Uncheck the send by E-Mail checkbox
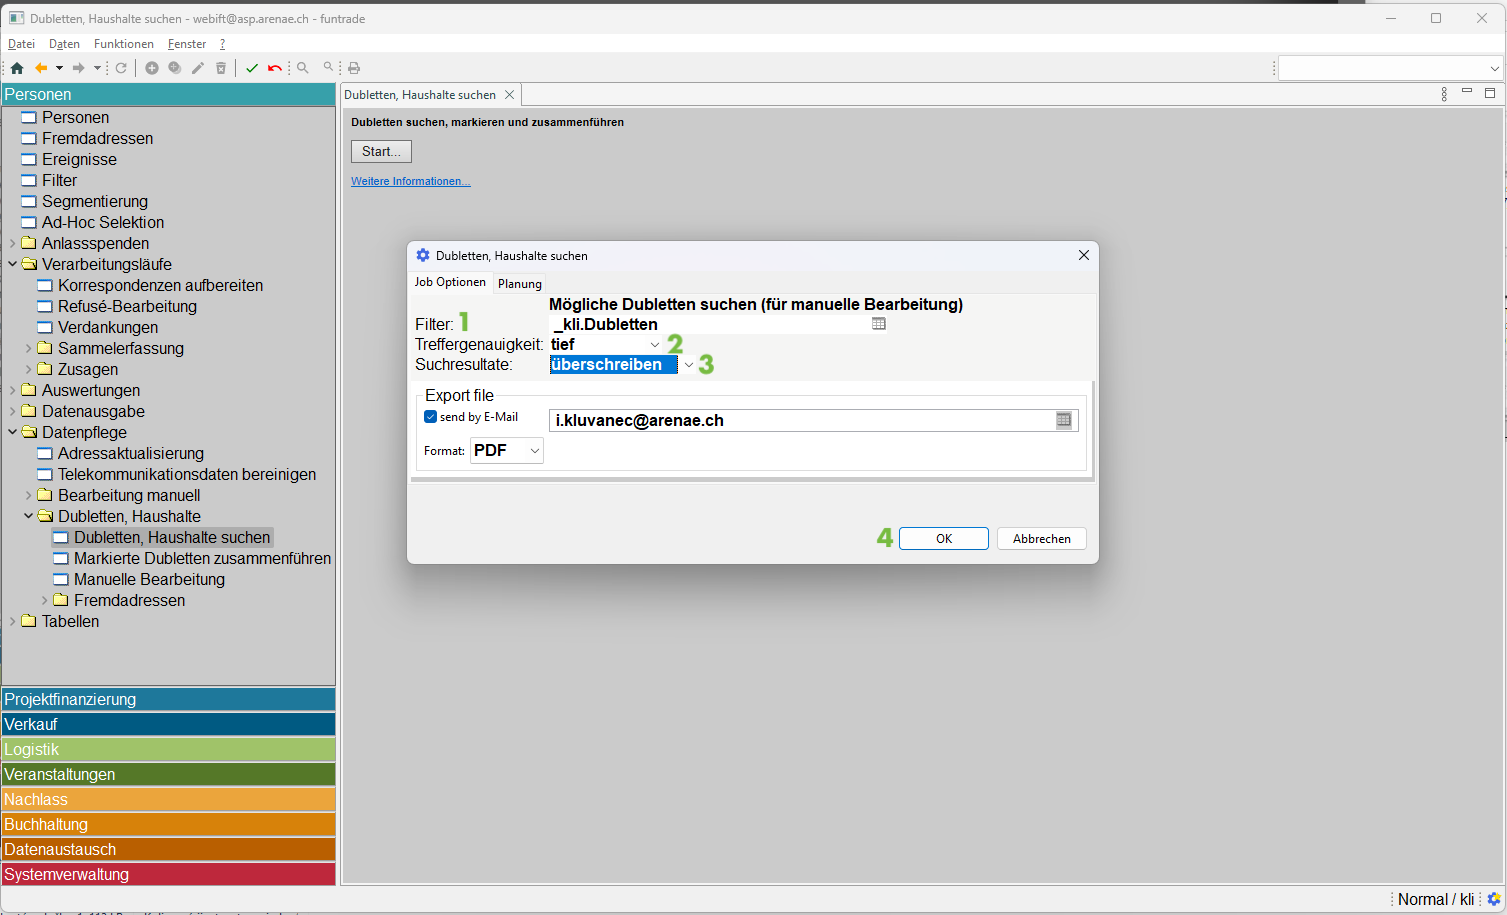Viewport: 1507px width, 915px height. 431,417
